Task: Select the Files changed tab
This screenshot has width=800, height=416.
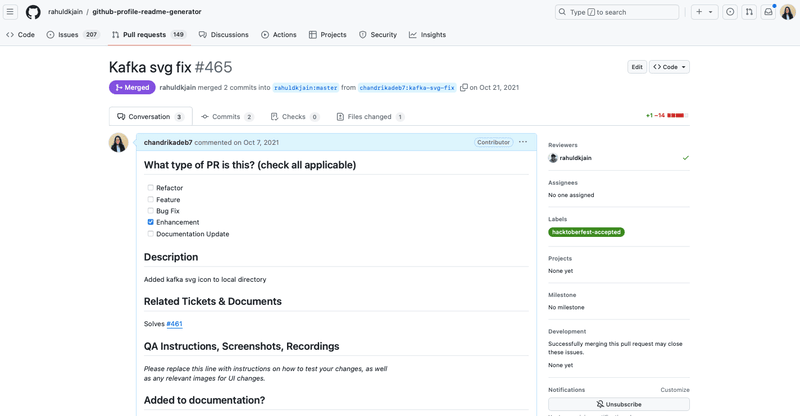Action: click(370, 116)
